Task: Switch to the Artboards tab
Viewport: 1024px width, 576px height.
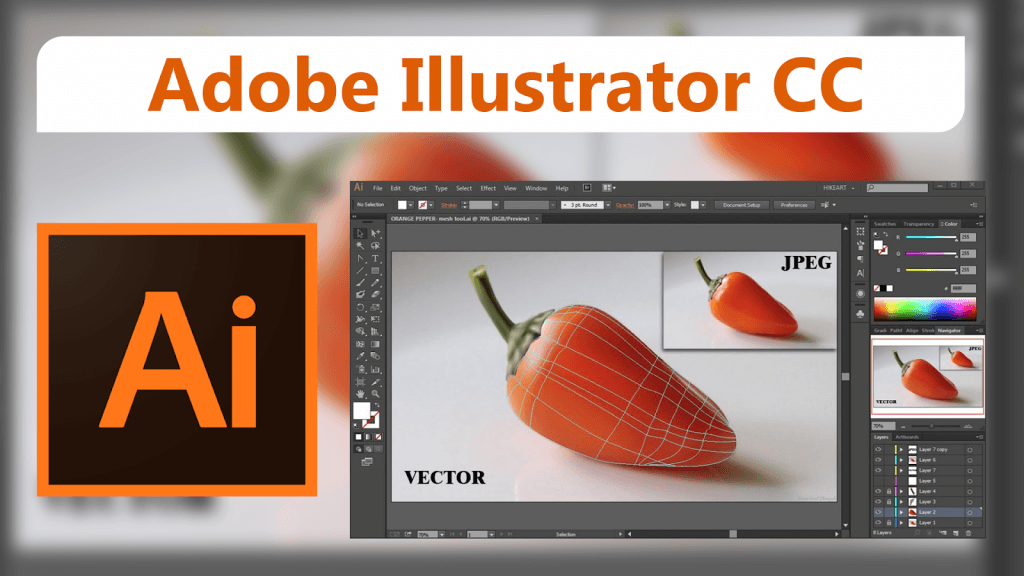Action: (x=905, y=437)
